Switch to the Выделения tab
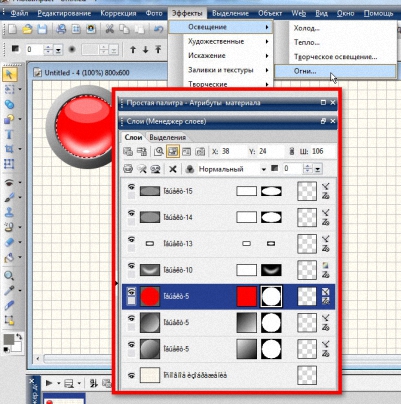401x404 pixels. pos(168,137)
